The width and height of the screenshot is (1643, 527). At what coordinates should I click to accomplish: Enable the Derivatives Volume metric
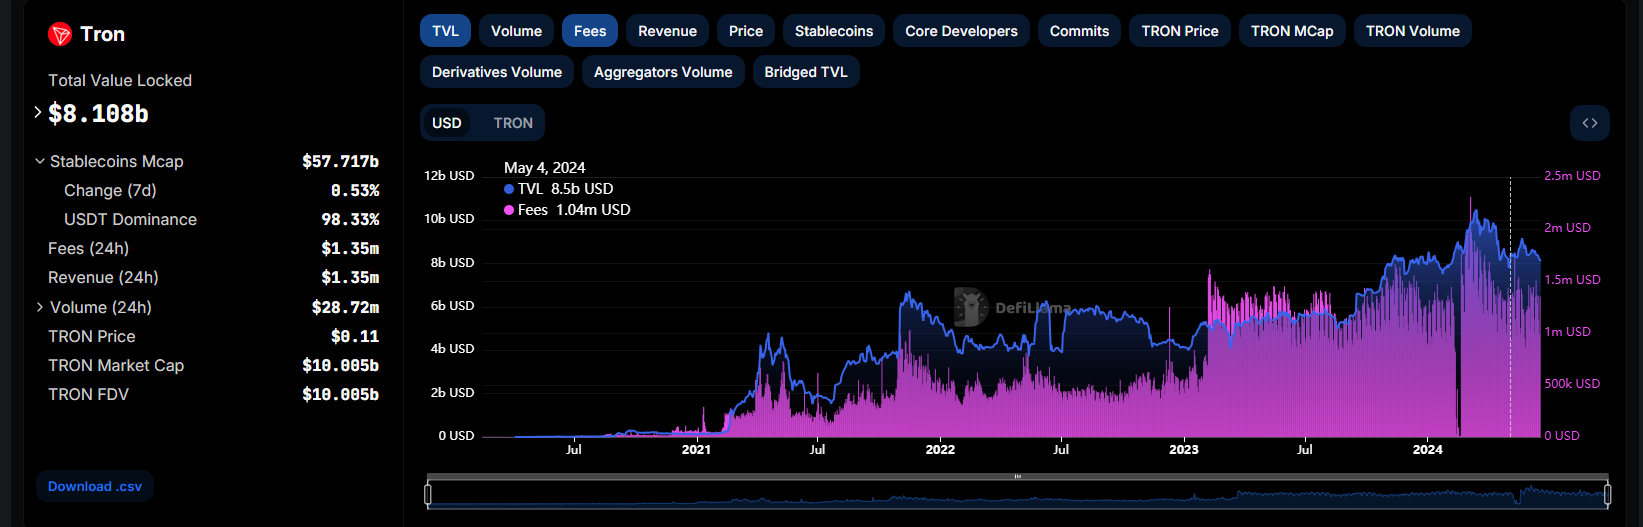point(497,72)
